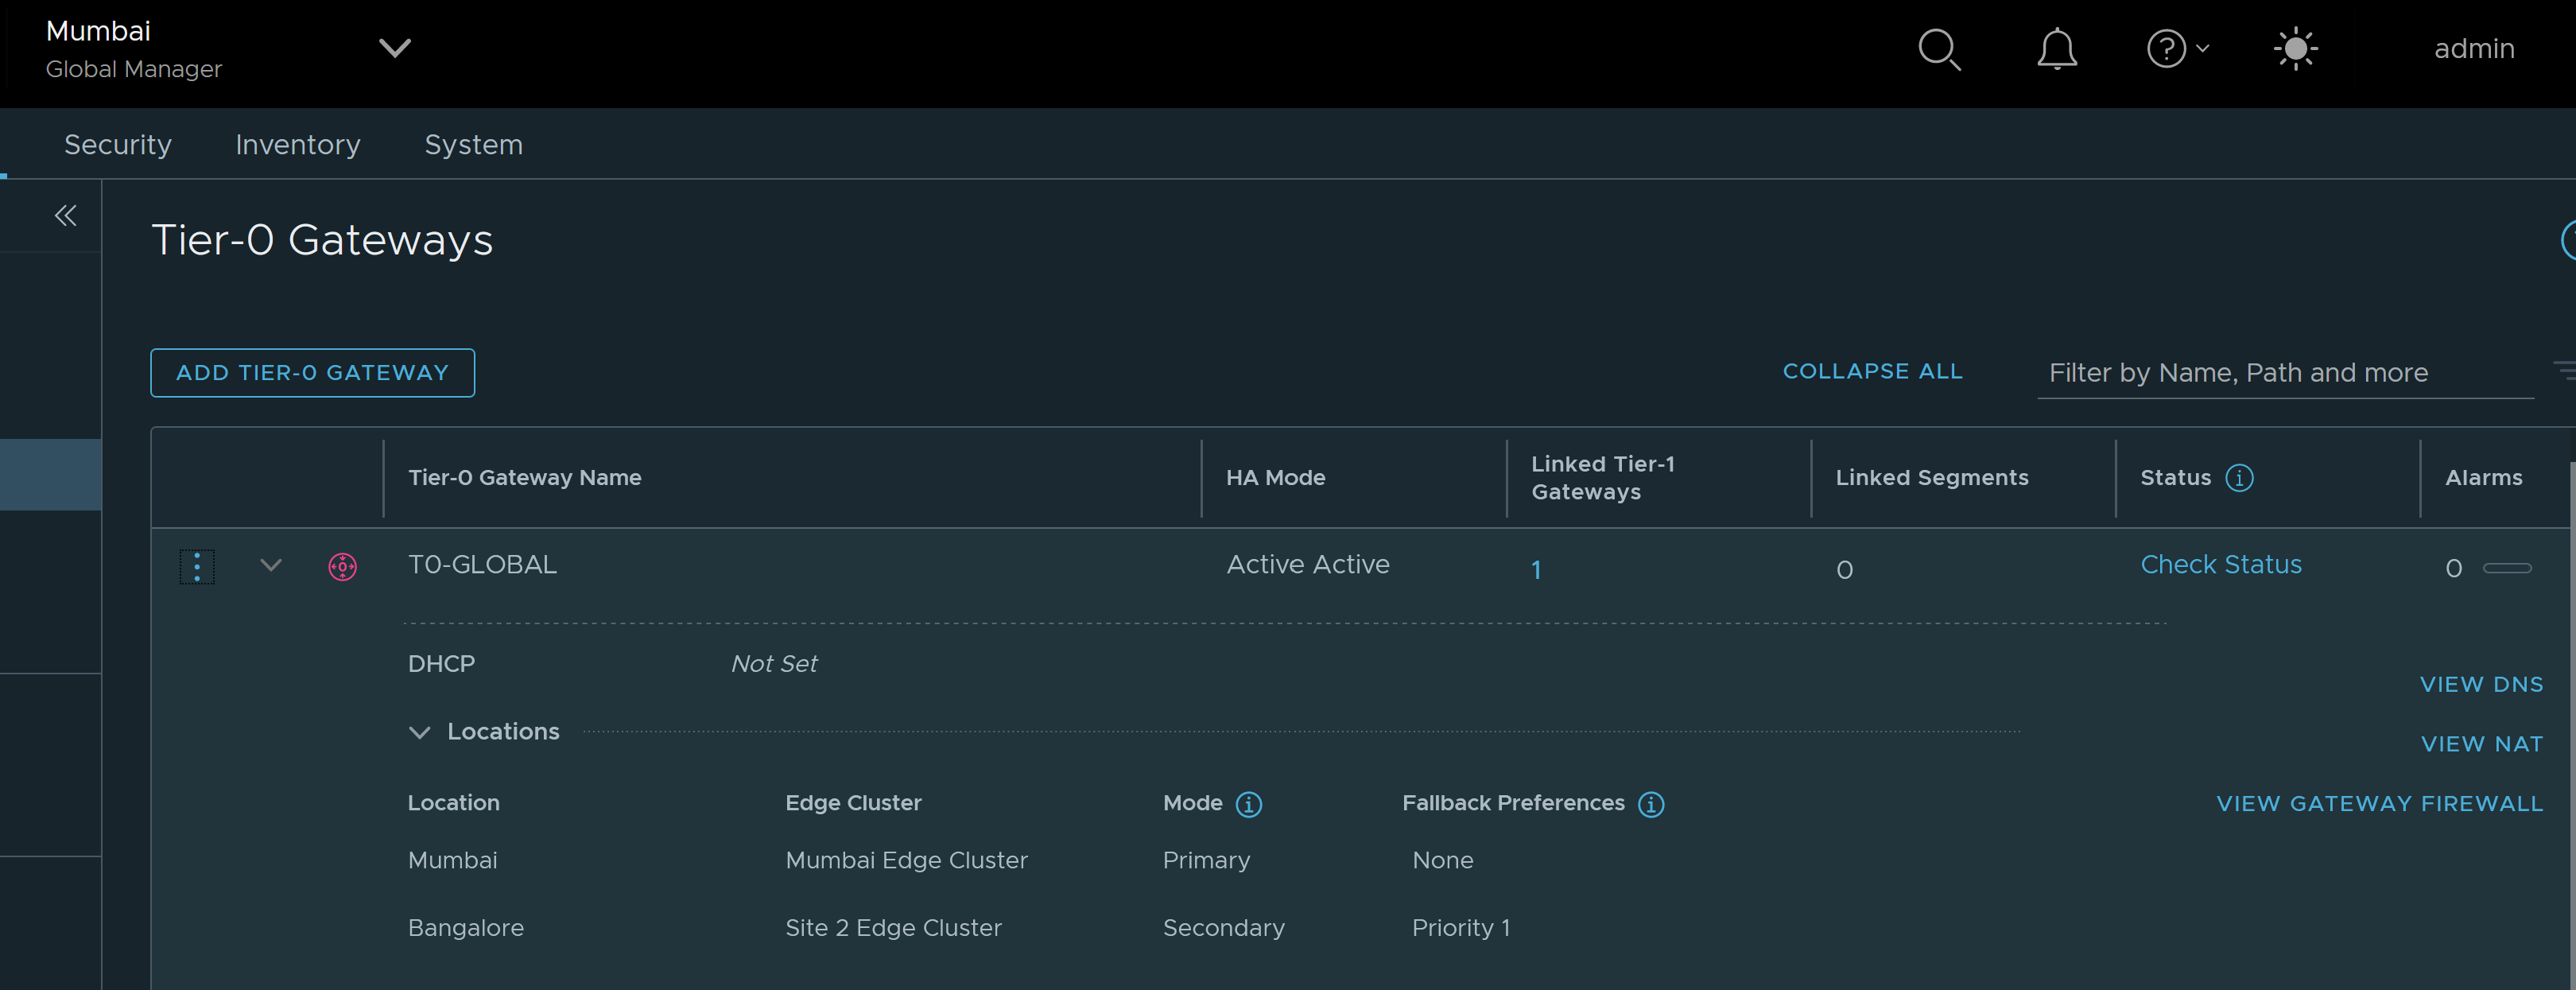Click the Check Status link
The image size is (2576, 990).
(x=2220, y=565)
